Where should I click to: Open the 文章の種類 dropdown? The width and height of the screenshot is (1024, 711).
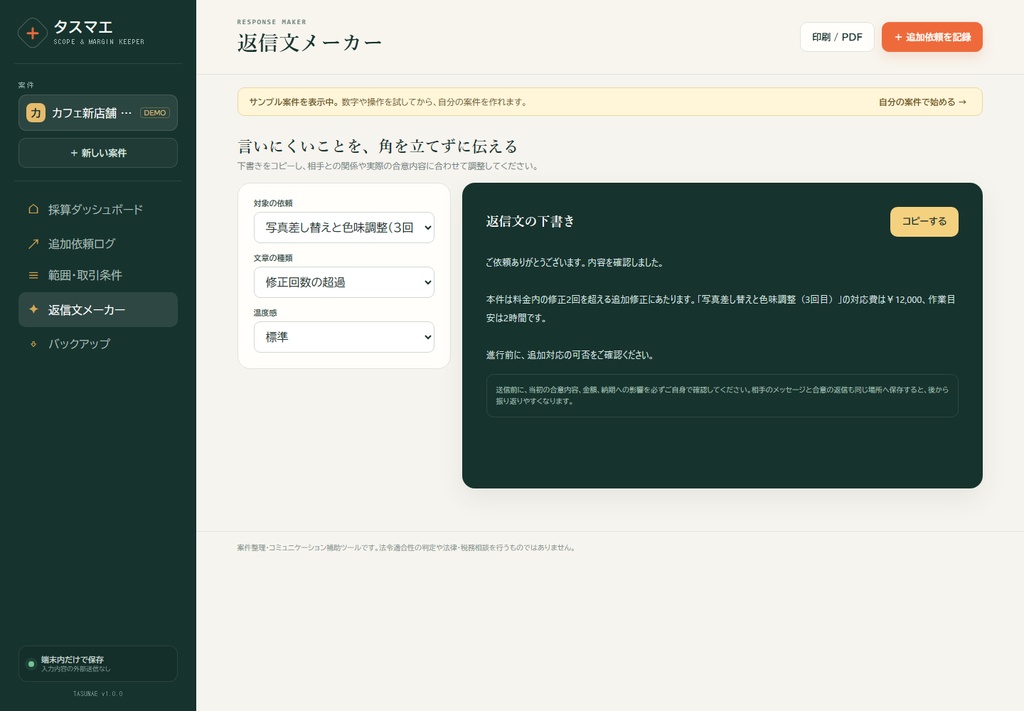[344, 282]
